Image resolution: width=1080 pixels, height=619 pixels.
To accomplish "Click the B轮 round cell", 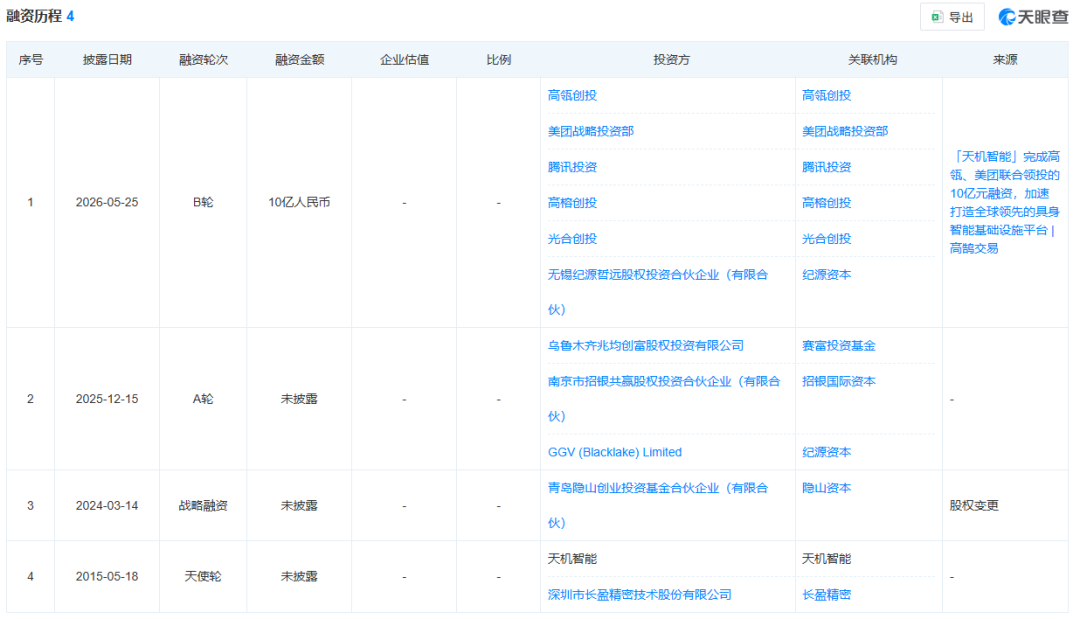I will pyautogui.click(x=203, y=202).
